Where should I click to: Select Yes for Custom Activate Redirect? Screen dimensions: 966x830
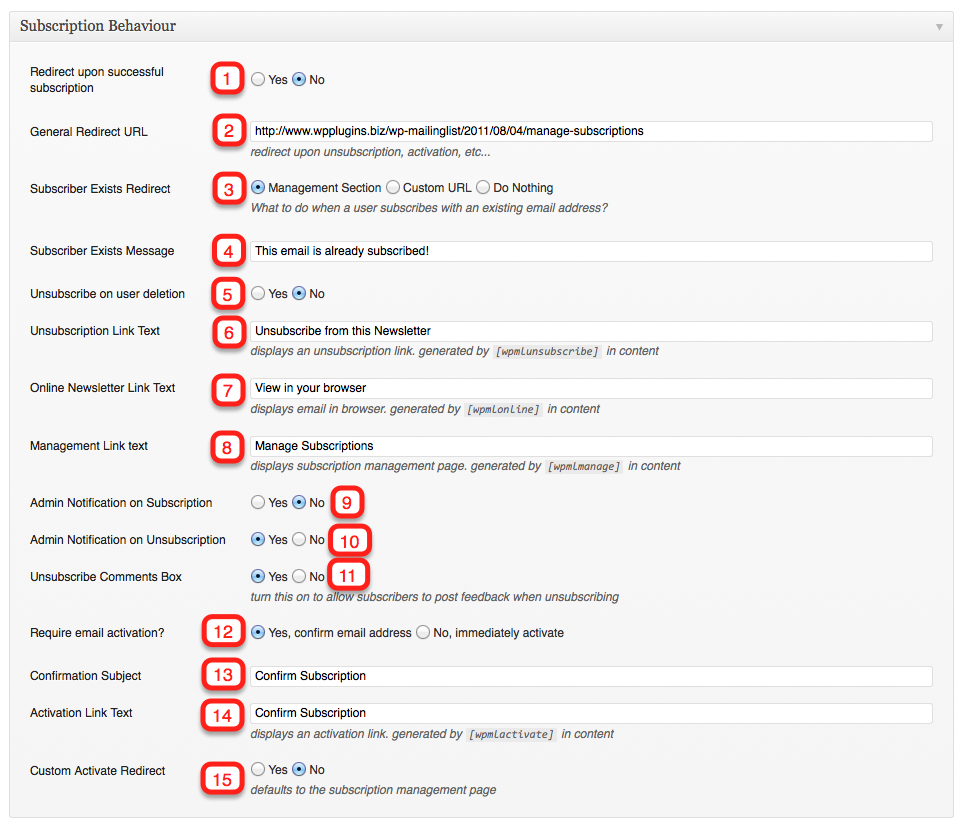point(258,769)
